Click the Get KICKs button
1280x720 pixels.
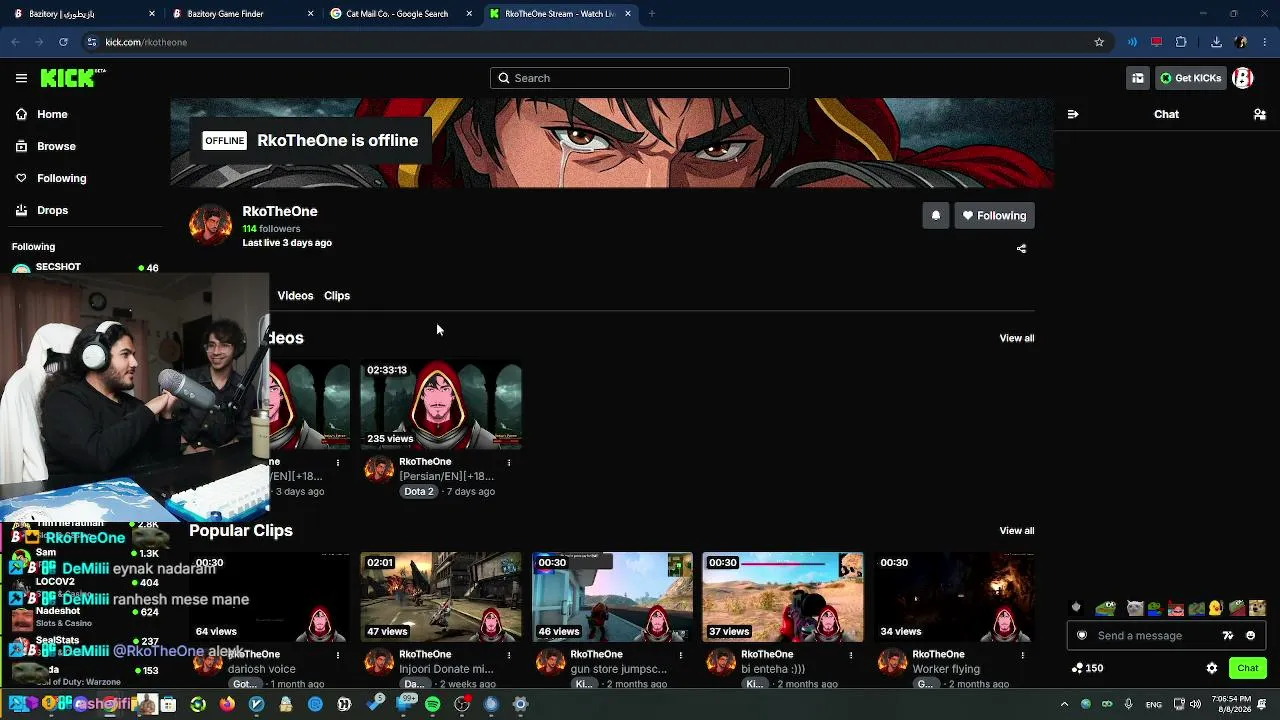click(x=1191, y=78)
